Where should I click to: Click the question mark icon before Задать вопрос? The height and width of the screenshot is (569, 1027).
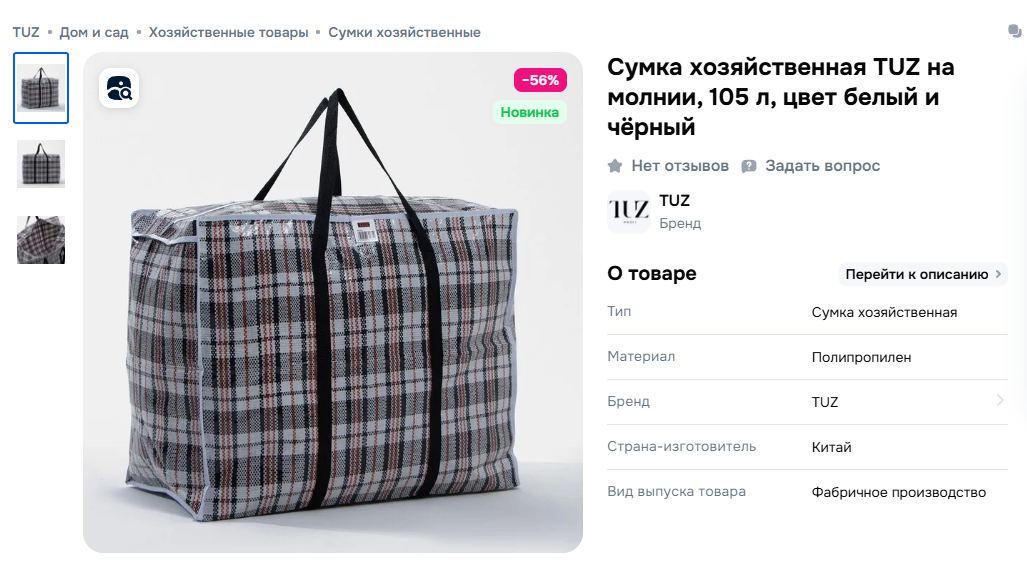pyautogui.click(x=749, y=166)
